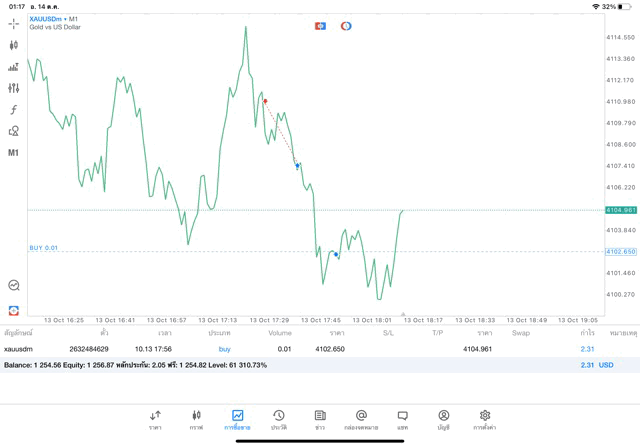Open the candlestick chart type icon
Viewport: 640px width, 447px height.
(x=14, y=45)
